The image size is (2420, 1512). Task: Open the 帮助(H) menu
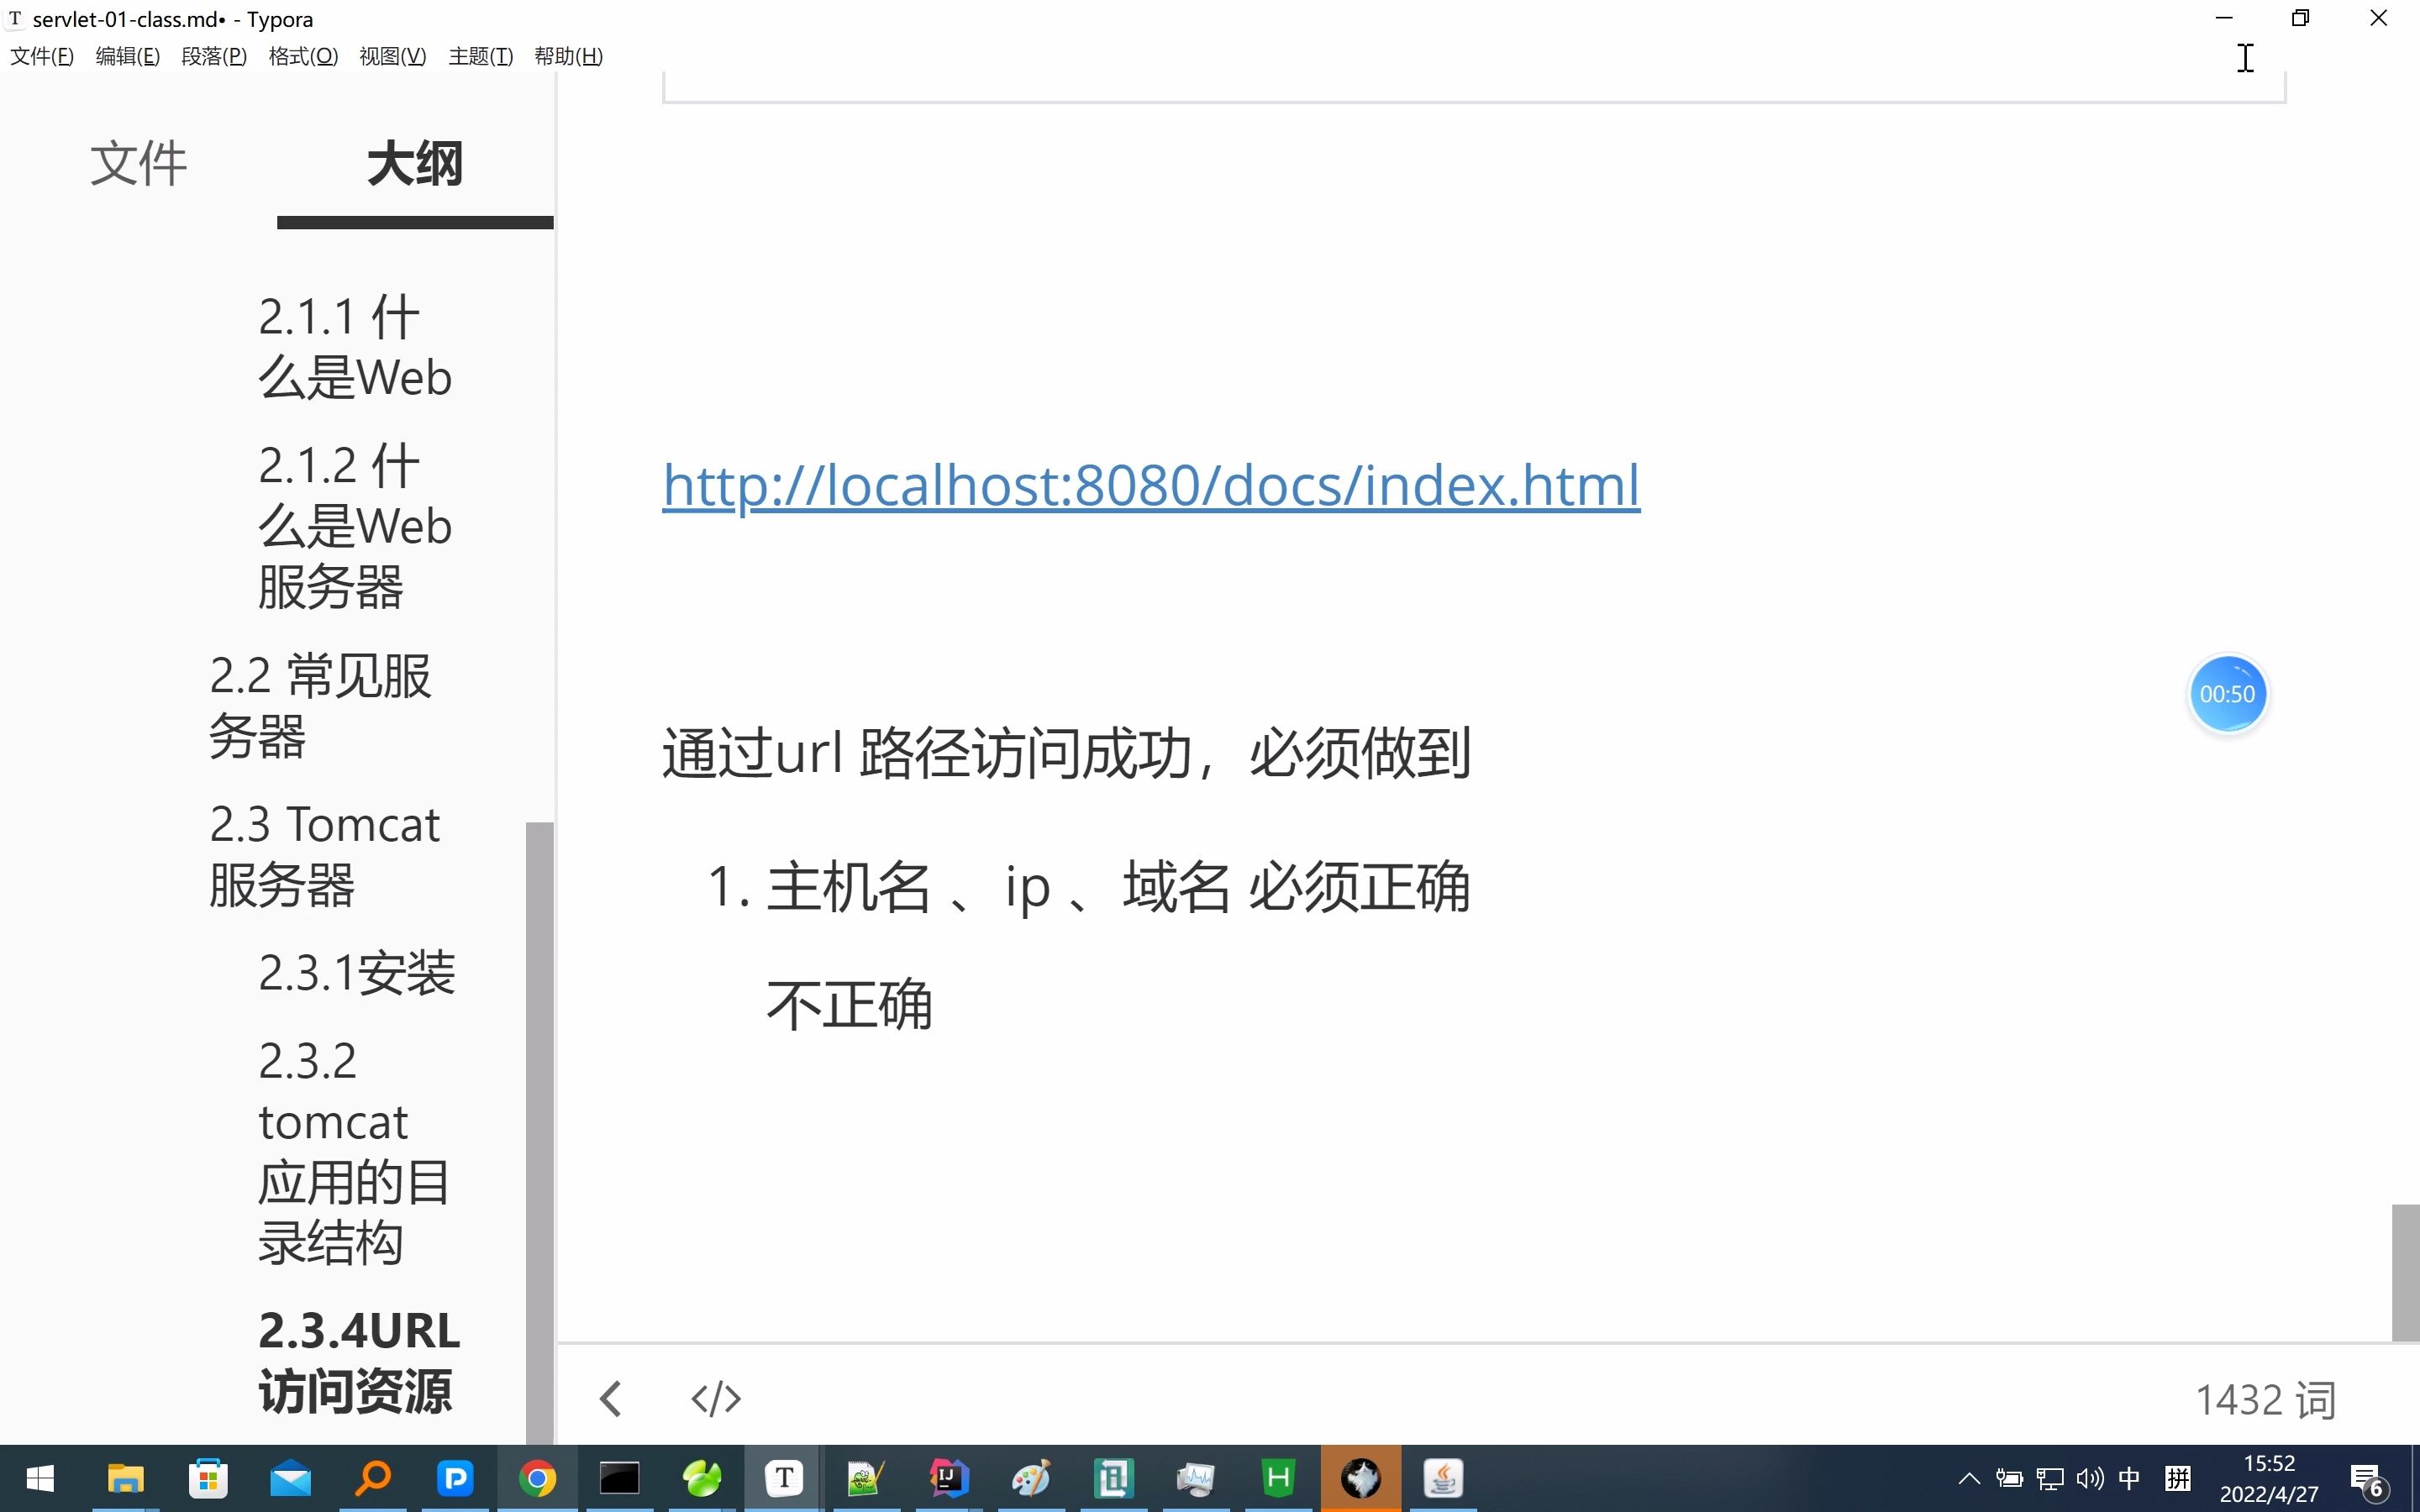click(568, 56)
